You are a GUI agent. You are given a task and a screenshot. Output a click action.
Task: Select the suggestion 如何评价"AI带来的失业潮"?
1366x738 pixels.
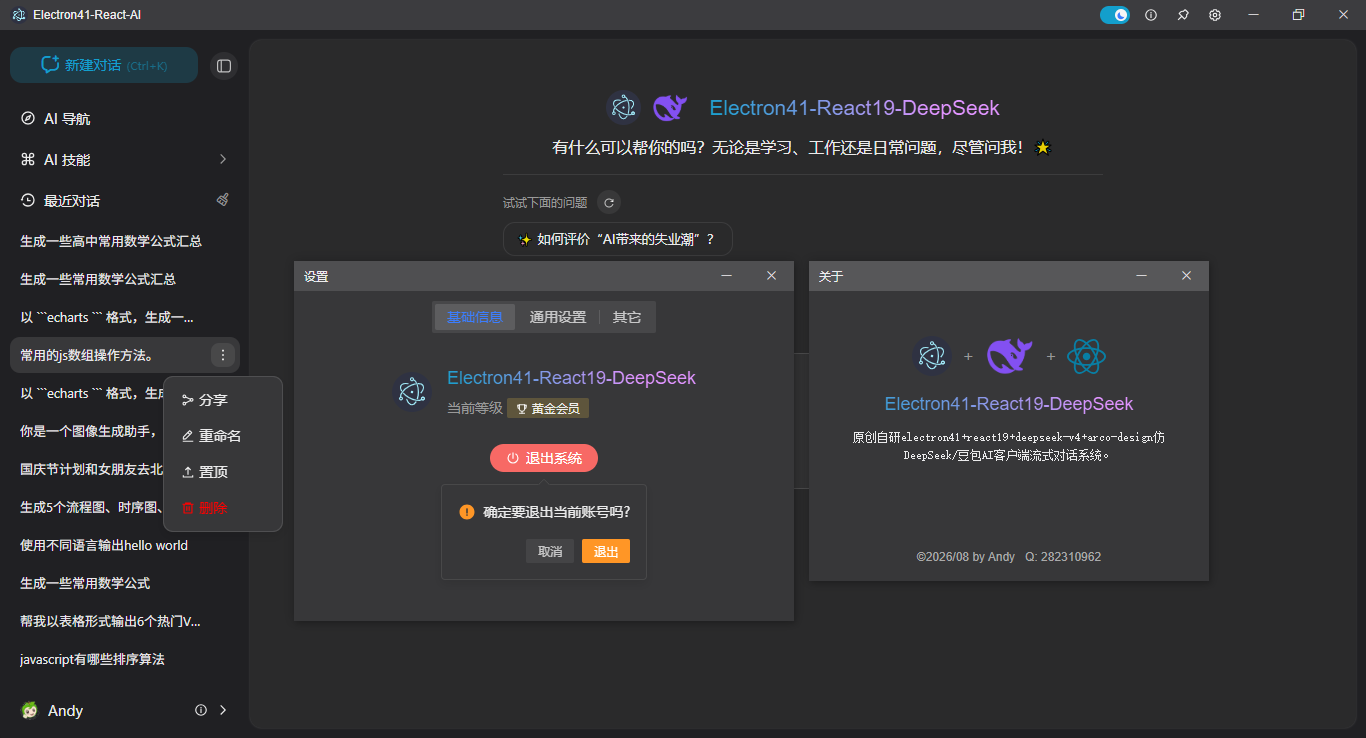tap(618, 239)
